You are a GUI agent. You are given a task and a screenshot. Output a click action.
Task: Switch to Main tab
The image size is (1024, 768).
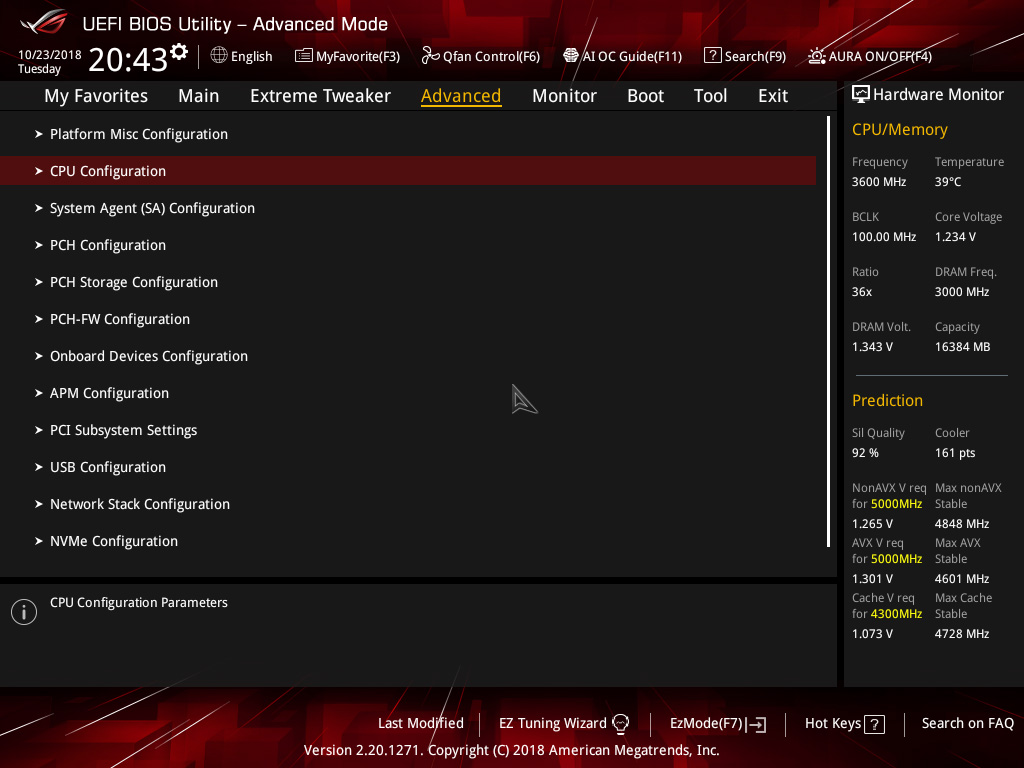199,96
